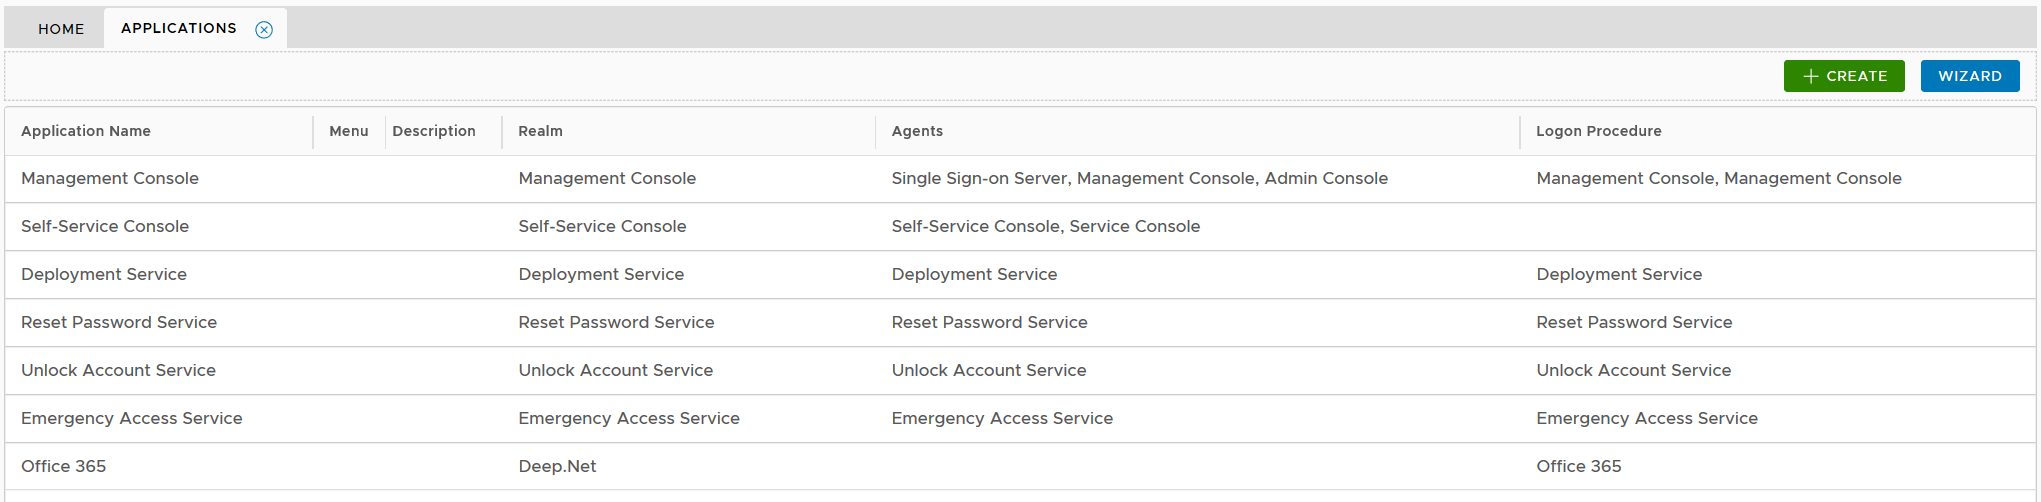Image resolution: width=2041 pixels, height=502 pixels.
Task: Sort by the Realm column header
Action: click(540, 131)
